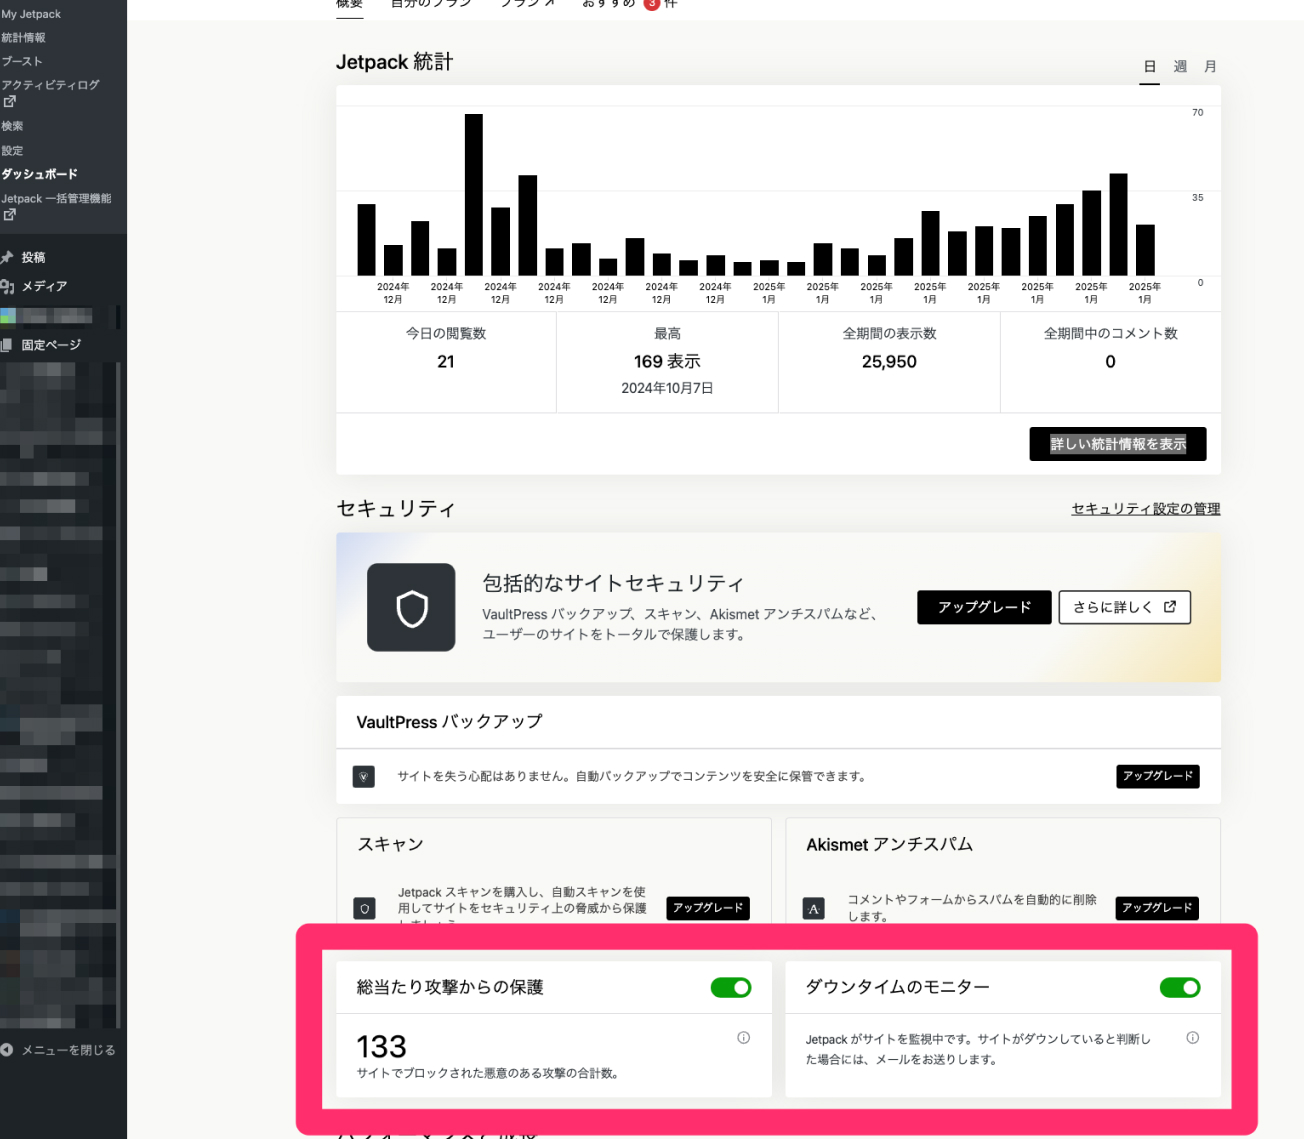Click アップグレード in VaultPress バックアップ row
Image resolution: width=1304 pixels, height=1139 pixels.
click(x=1158, y=776)
